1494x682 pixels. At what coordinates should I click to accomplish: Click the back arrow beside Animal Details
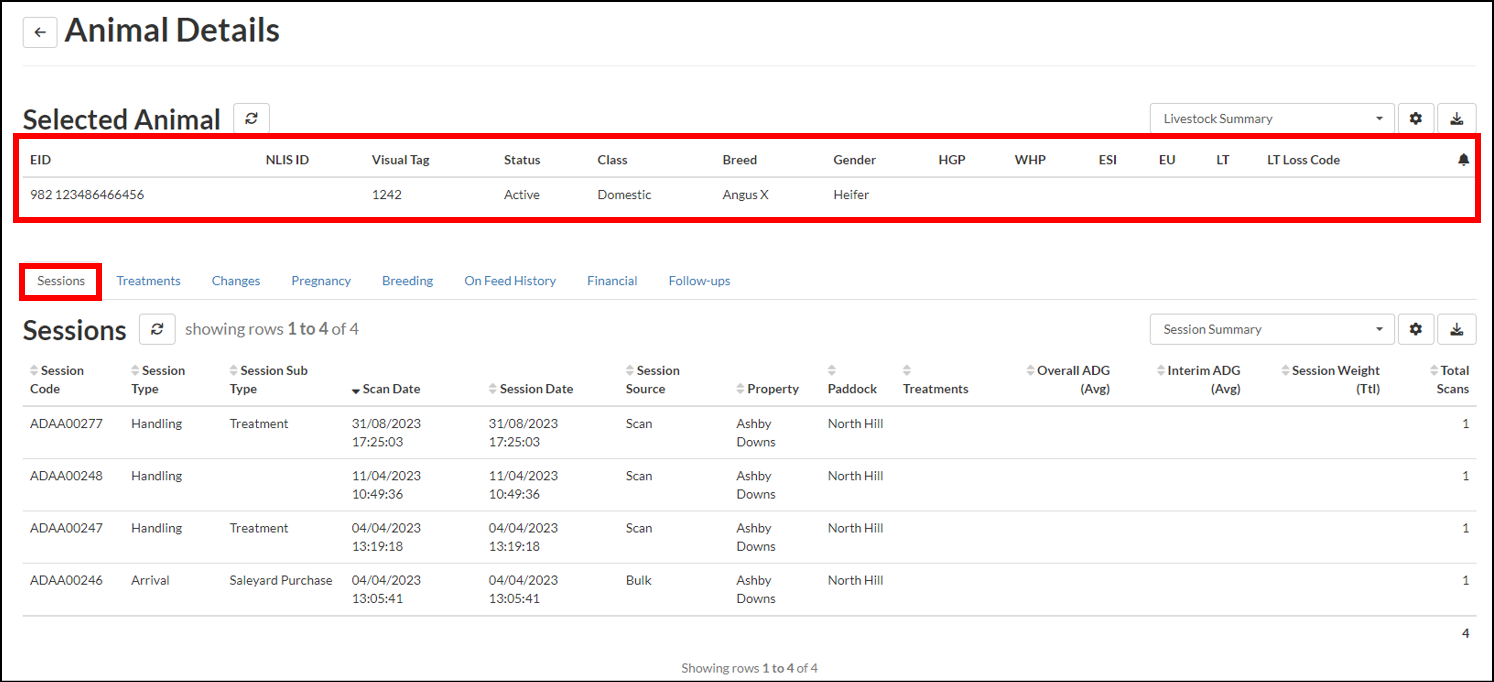pos(40,32)
